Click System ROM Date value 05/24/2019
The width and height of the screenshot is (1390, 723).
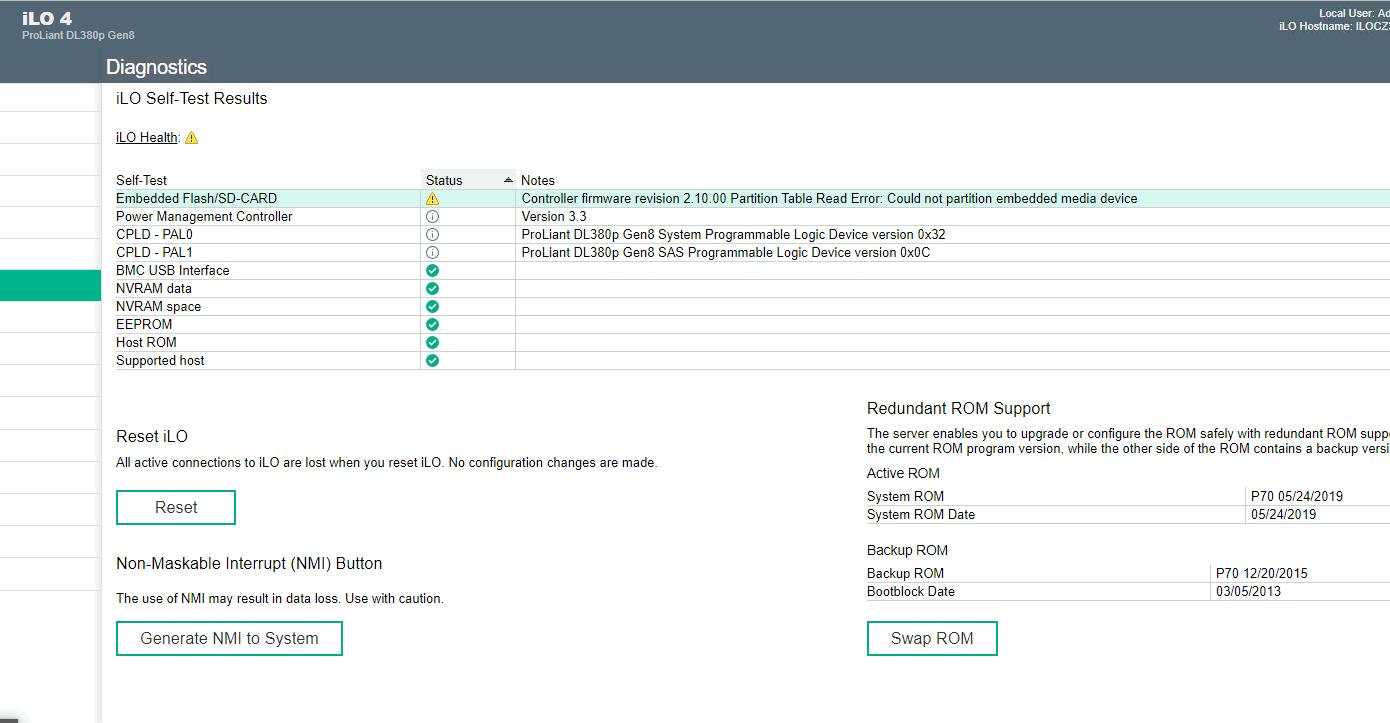[1283, 515]
